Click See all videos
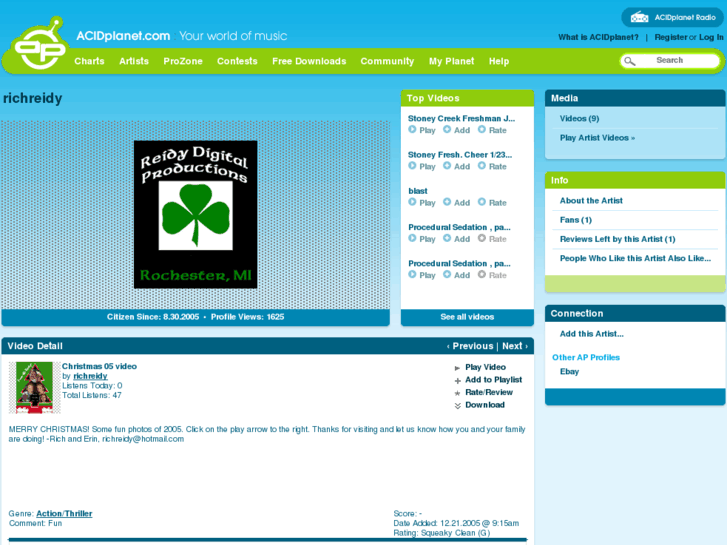Screen dimensions: 727x545 pyautogui.click(x=467, y=317)
